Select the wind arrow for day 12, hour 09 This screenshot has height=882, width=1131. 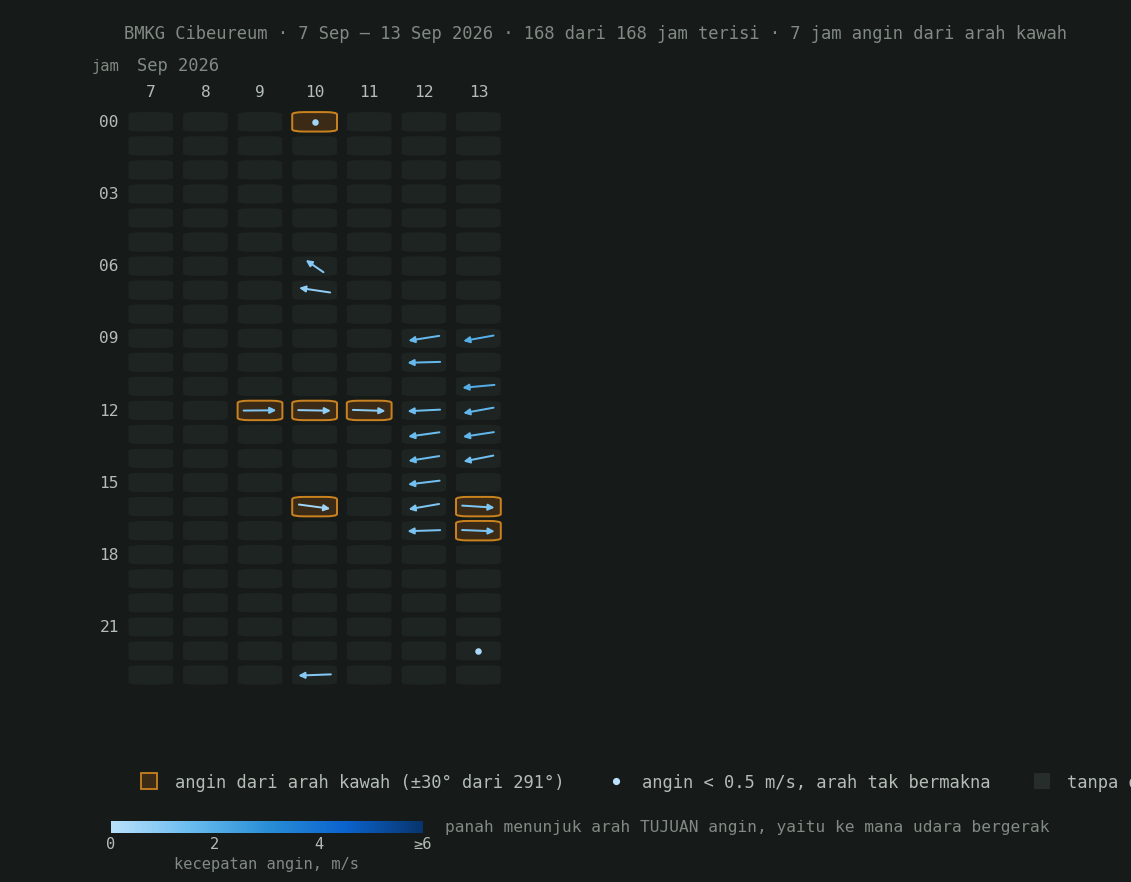(424, 338)
